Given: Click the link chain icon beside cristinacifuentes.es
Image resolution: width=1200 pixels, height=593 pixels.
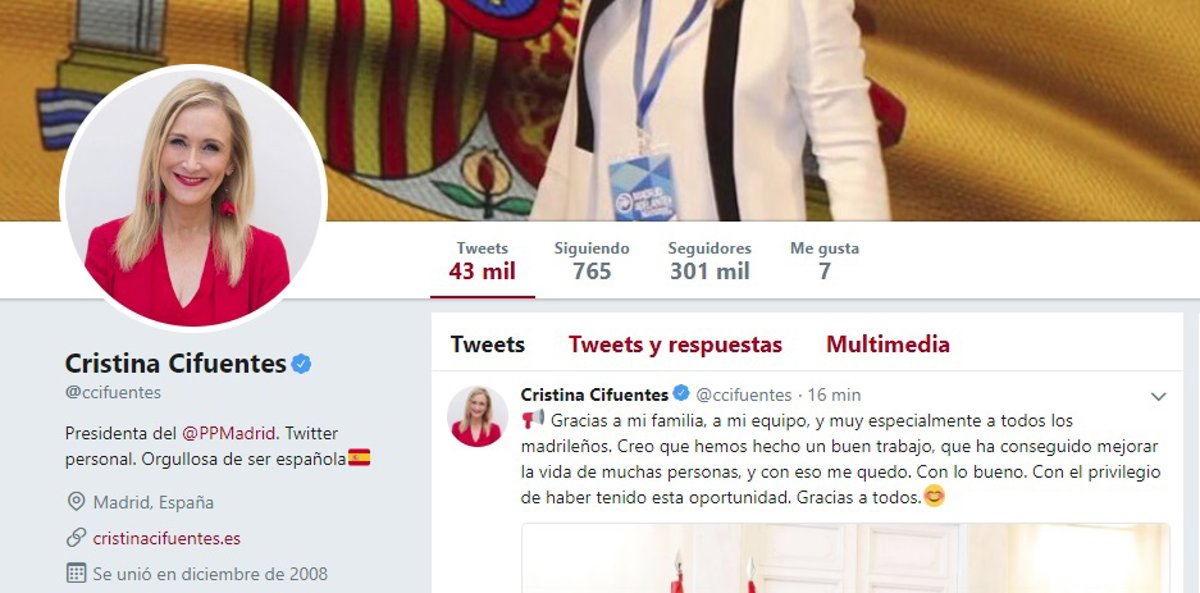Looking at the screenshot, I should click(75, 538).
